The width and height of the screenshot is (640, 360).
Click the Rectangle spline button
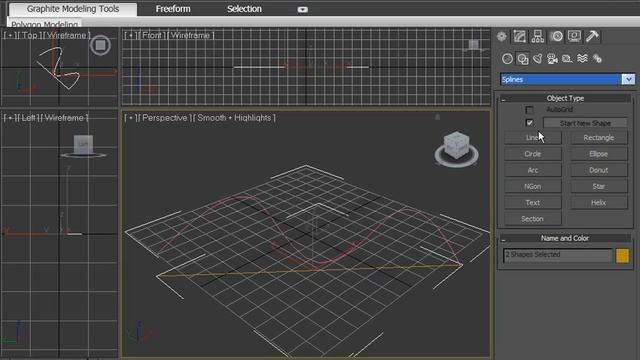click(598, 138)
